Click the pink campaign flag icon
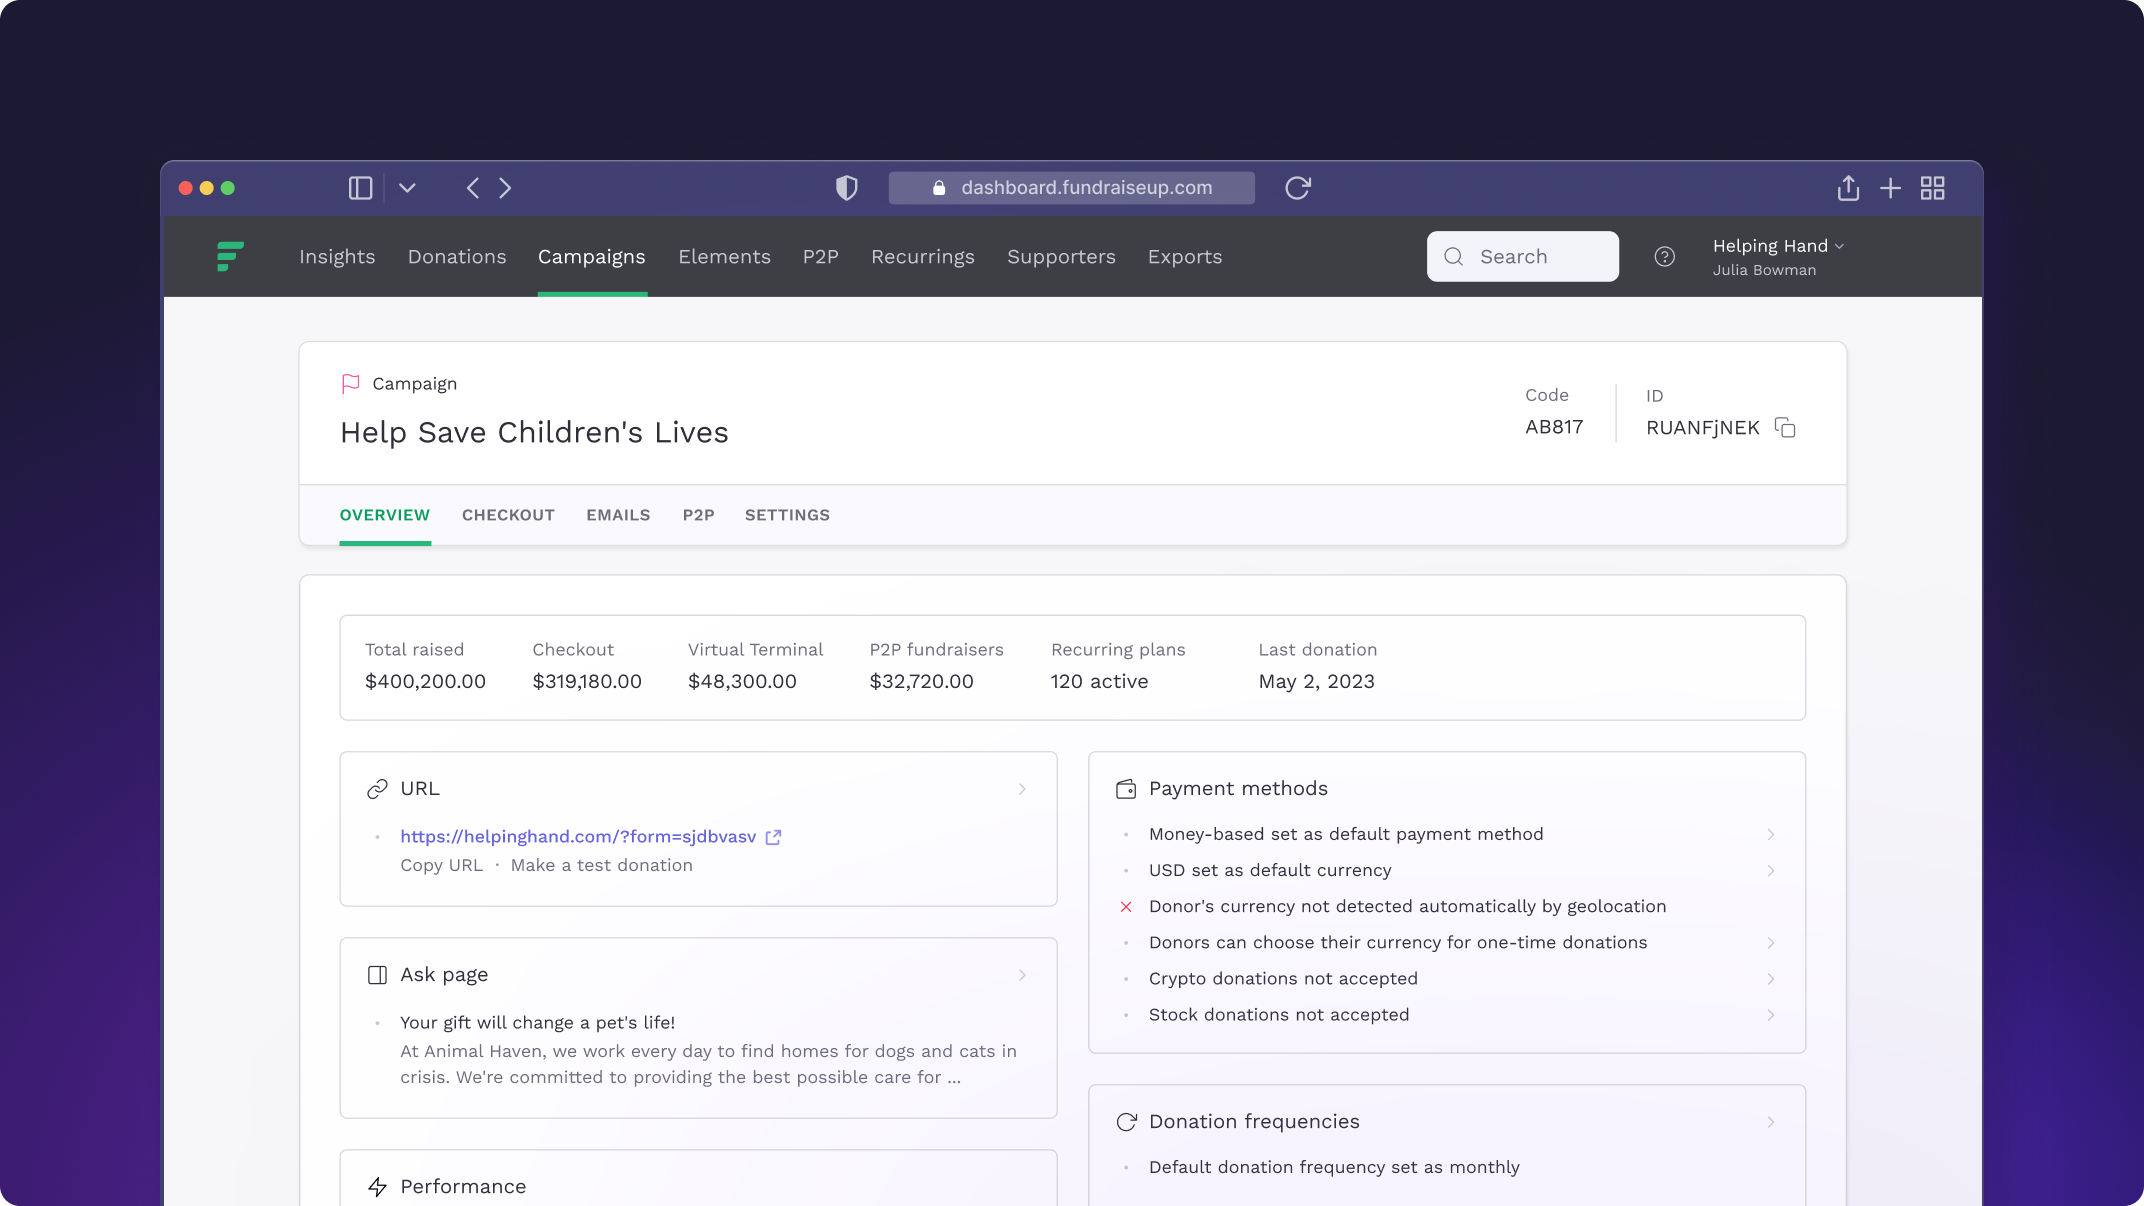 pos(350,384)
